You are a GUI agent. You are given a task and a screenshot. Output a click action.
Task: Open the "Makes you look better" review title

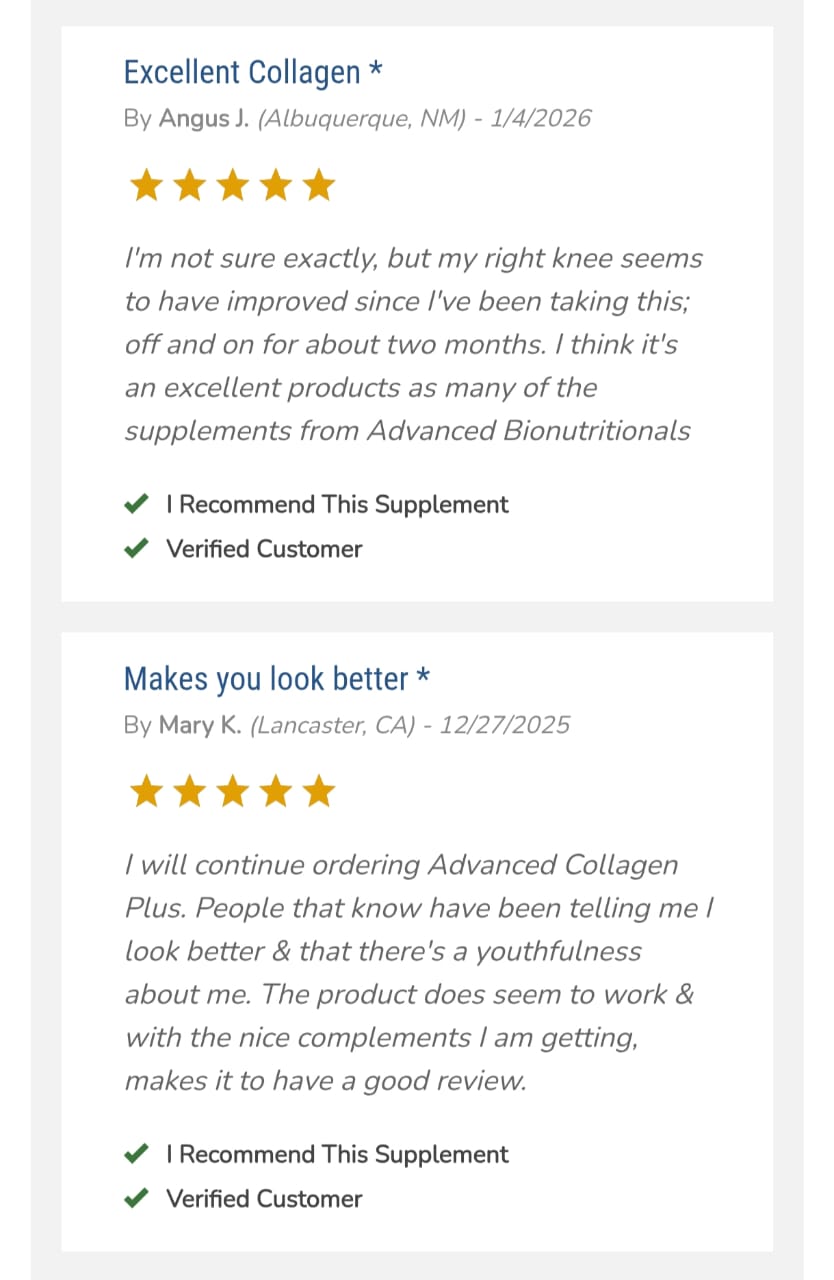pyautogui.click(x=266, y=679)
